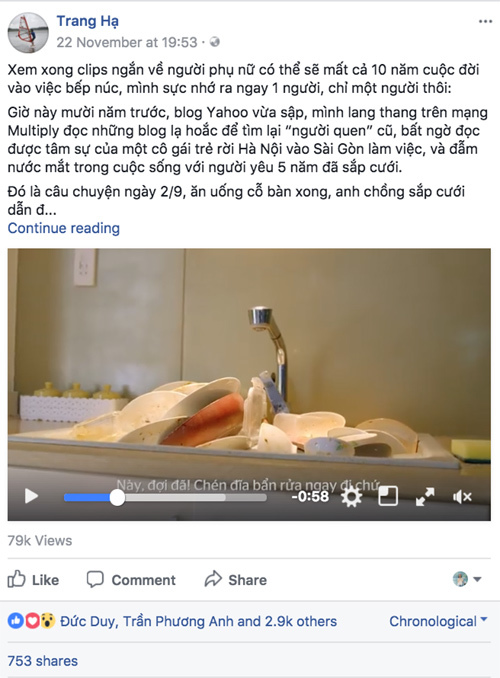This screenshot has width=500, height=678.
Task: Open the small avatar identity selector dropdown
Action: (x=467, y=579)
